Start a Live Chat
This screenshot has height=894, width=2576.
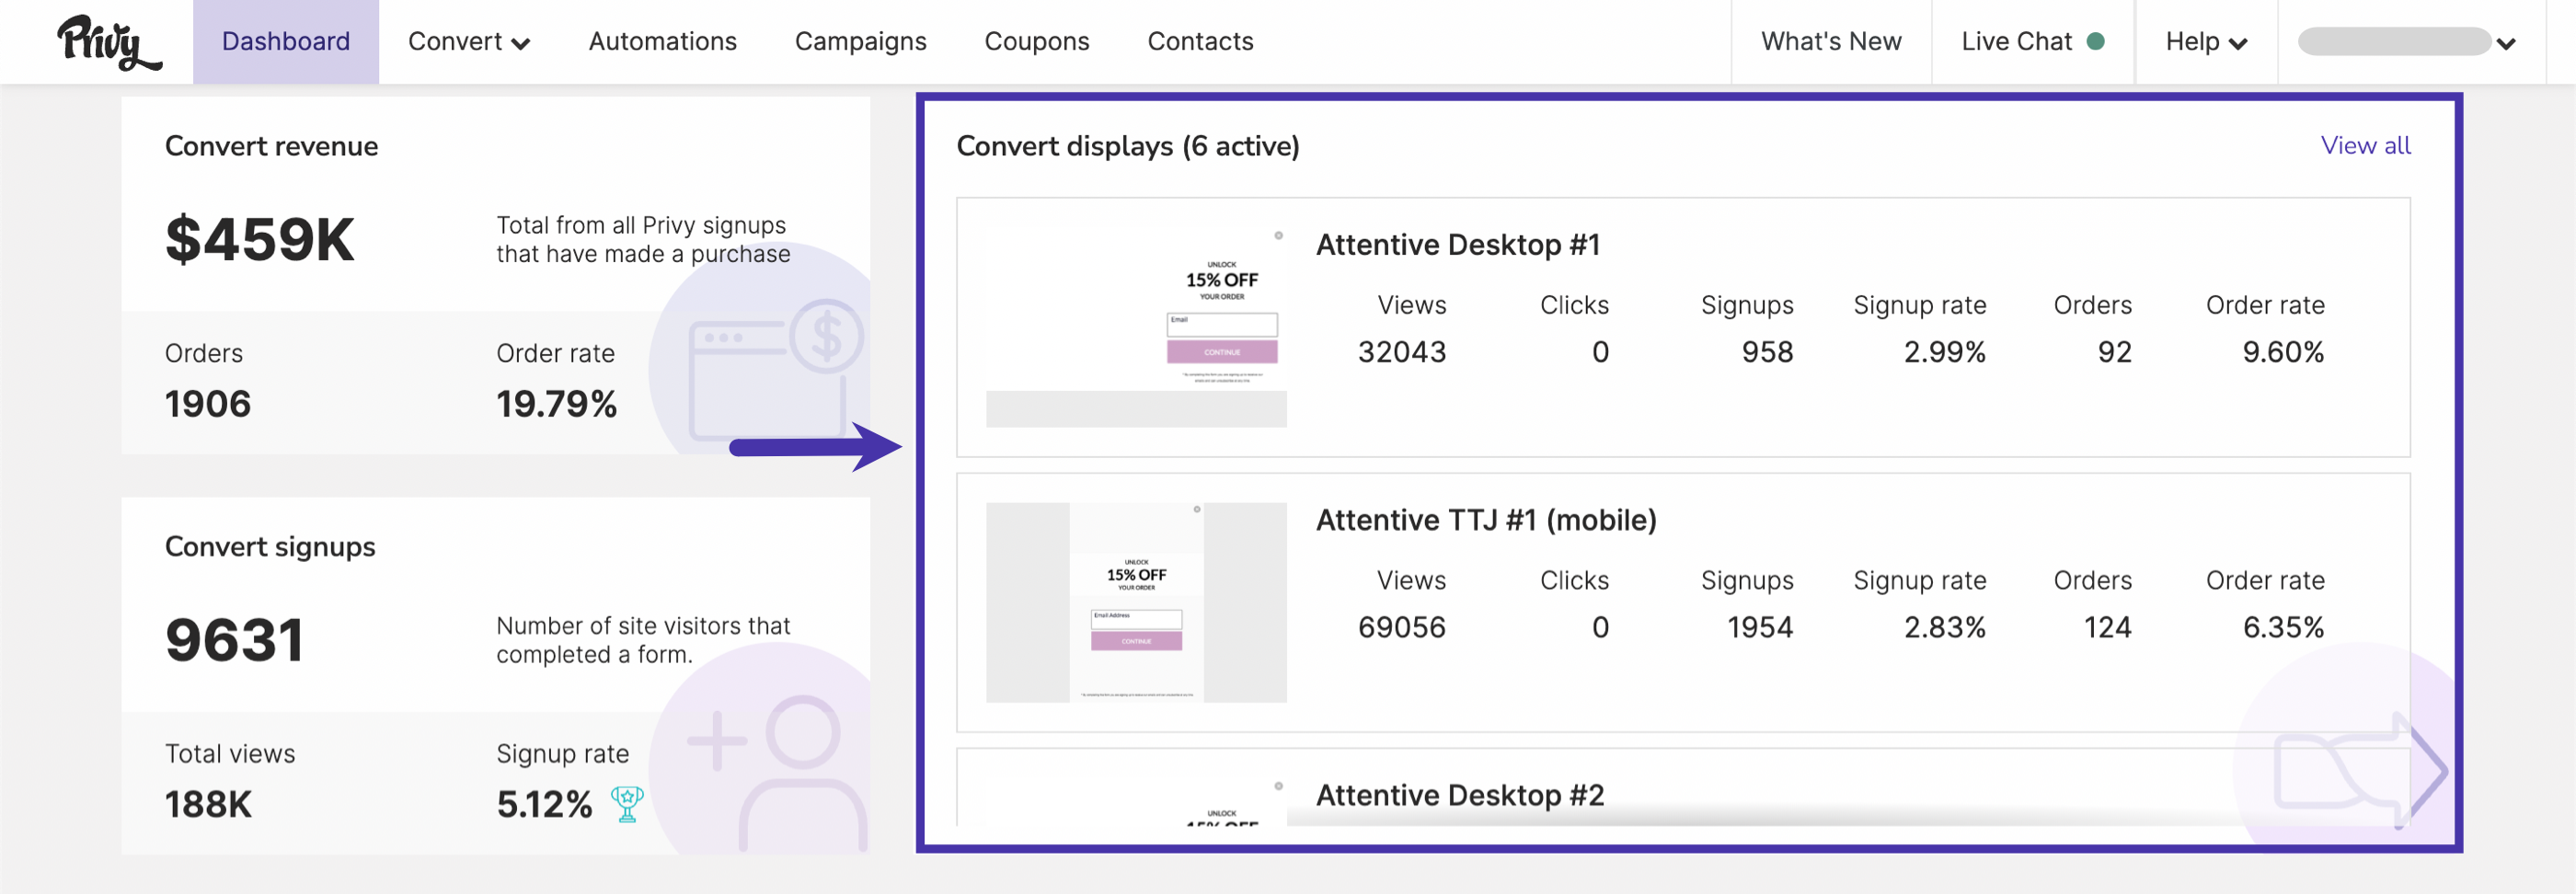2033,42
